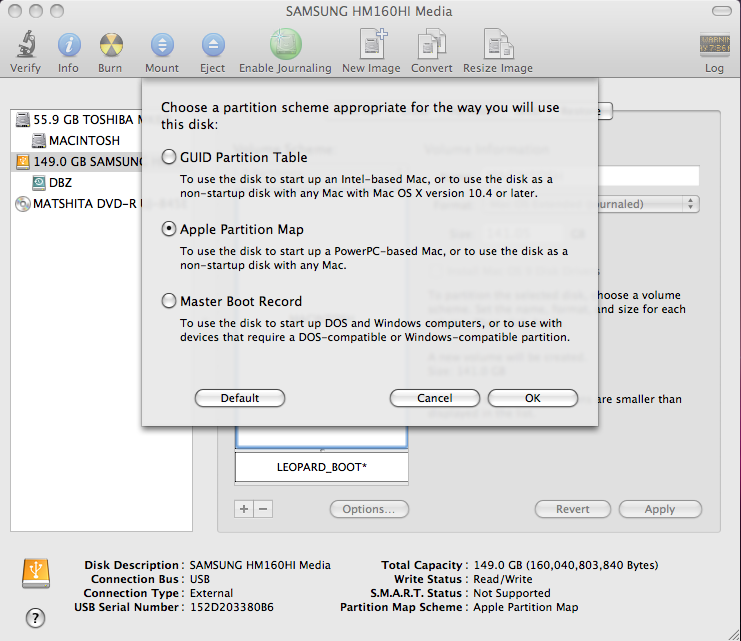Remove partition with minus button

pyautogui.click(x=263, y=509)
